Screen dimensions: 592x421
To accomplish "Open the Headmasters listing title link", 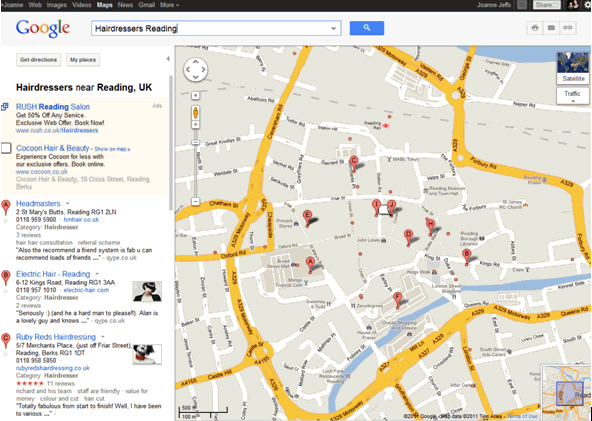I will coord(38,204).
